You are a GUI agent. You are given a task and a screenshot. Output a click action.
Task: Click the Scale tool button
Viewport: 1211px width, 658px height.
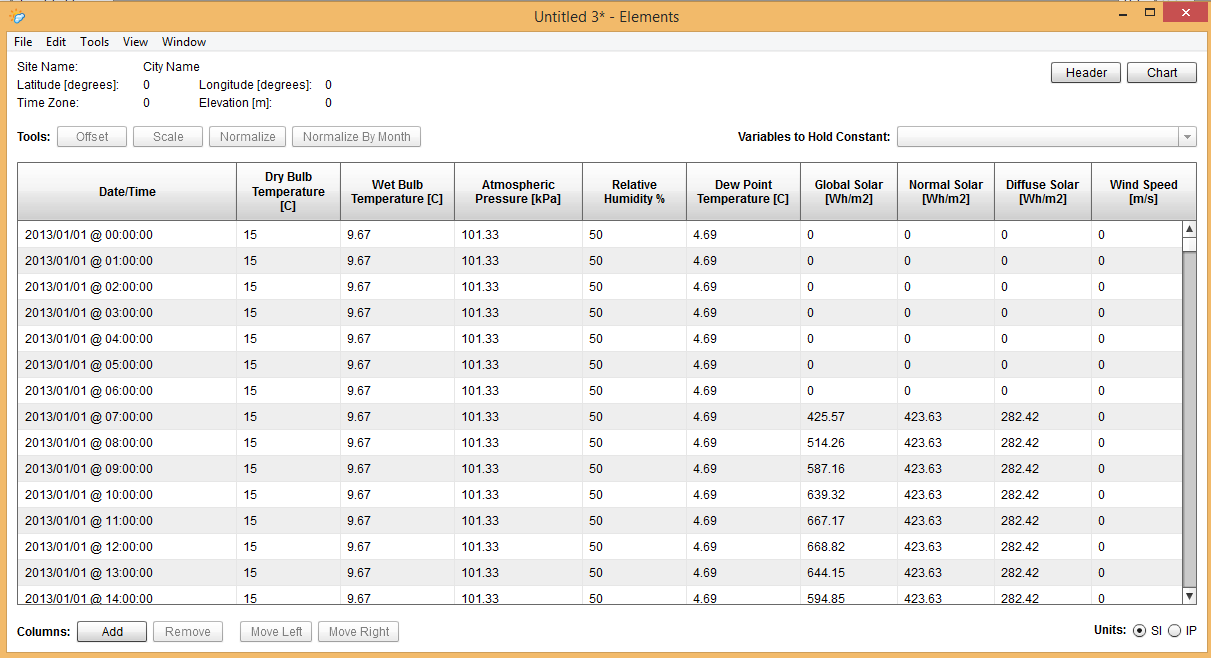tap(168, 137)
